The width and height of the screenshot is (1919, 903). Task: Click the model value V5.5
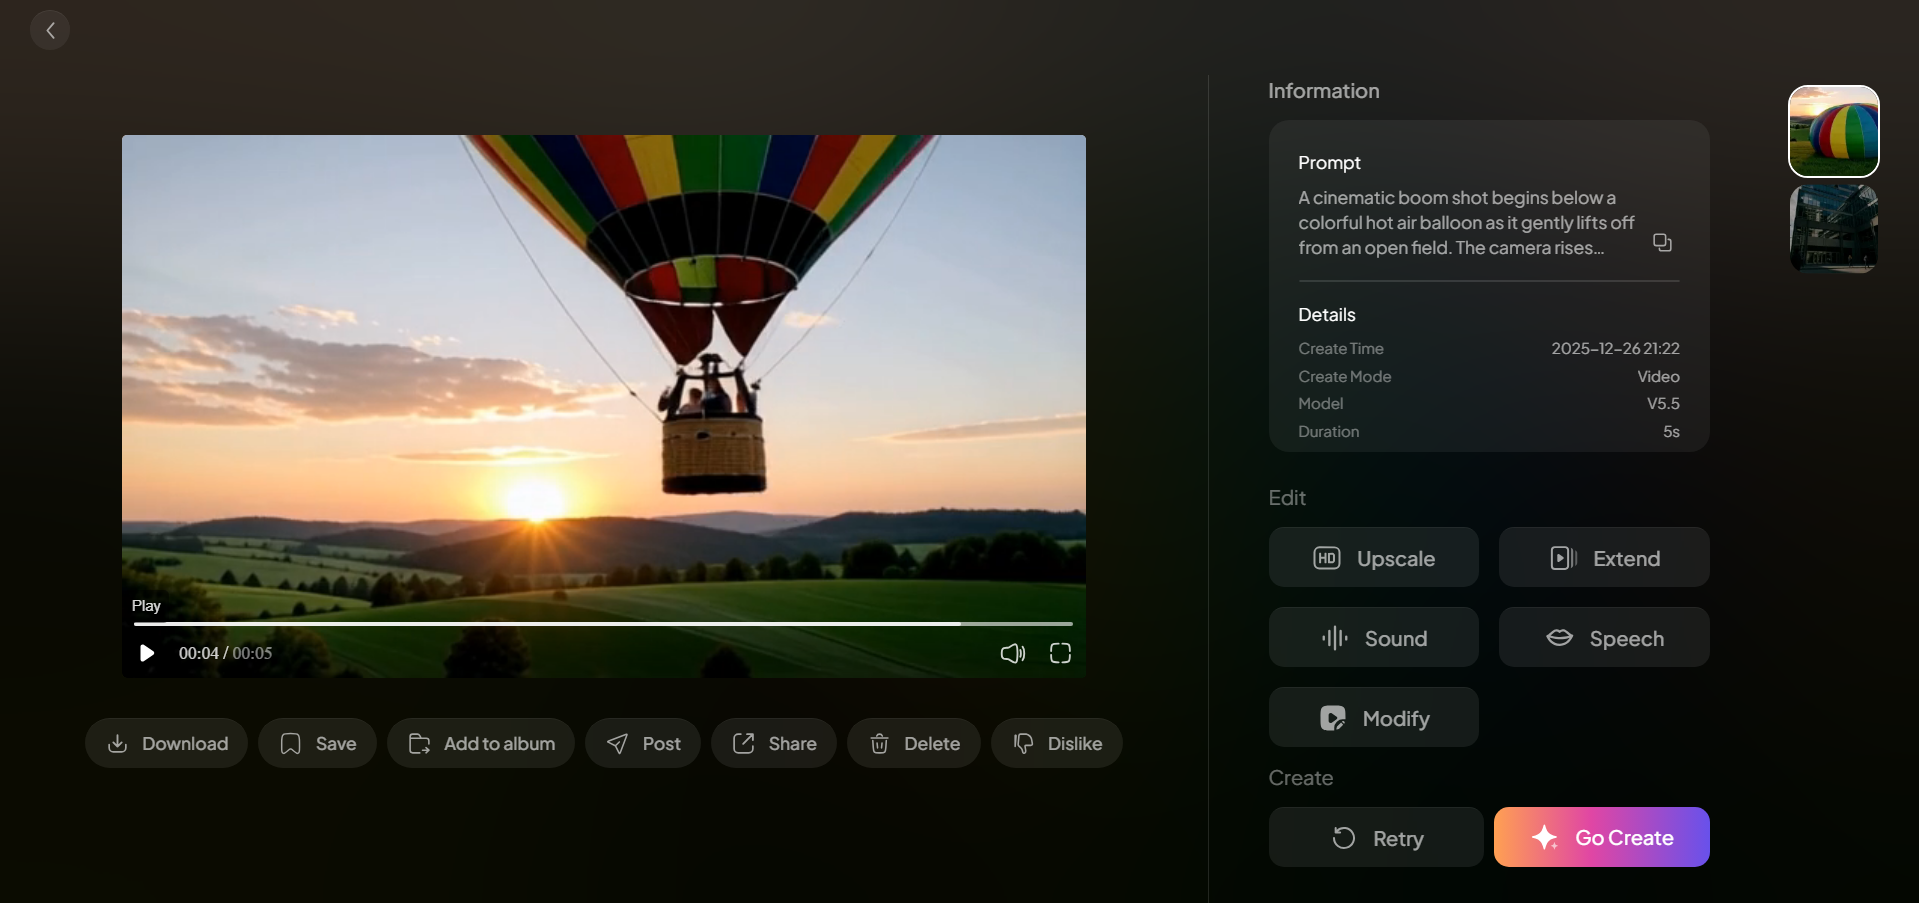(1663, 404)
